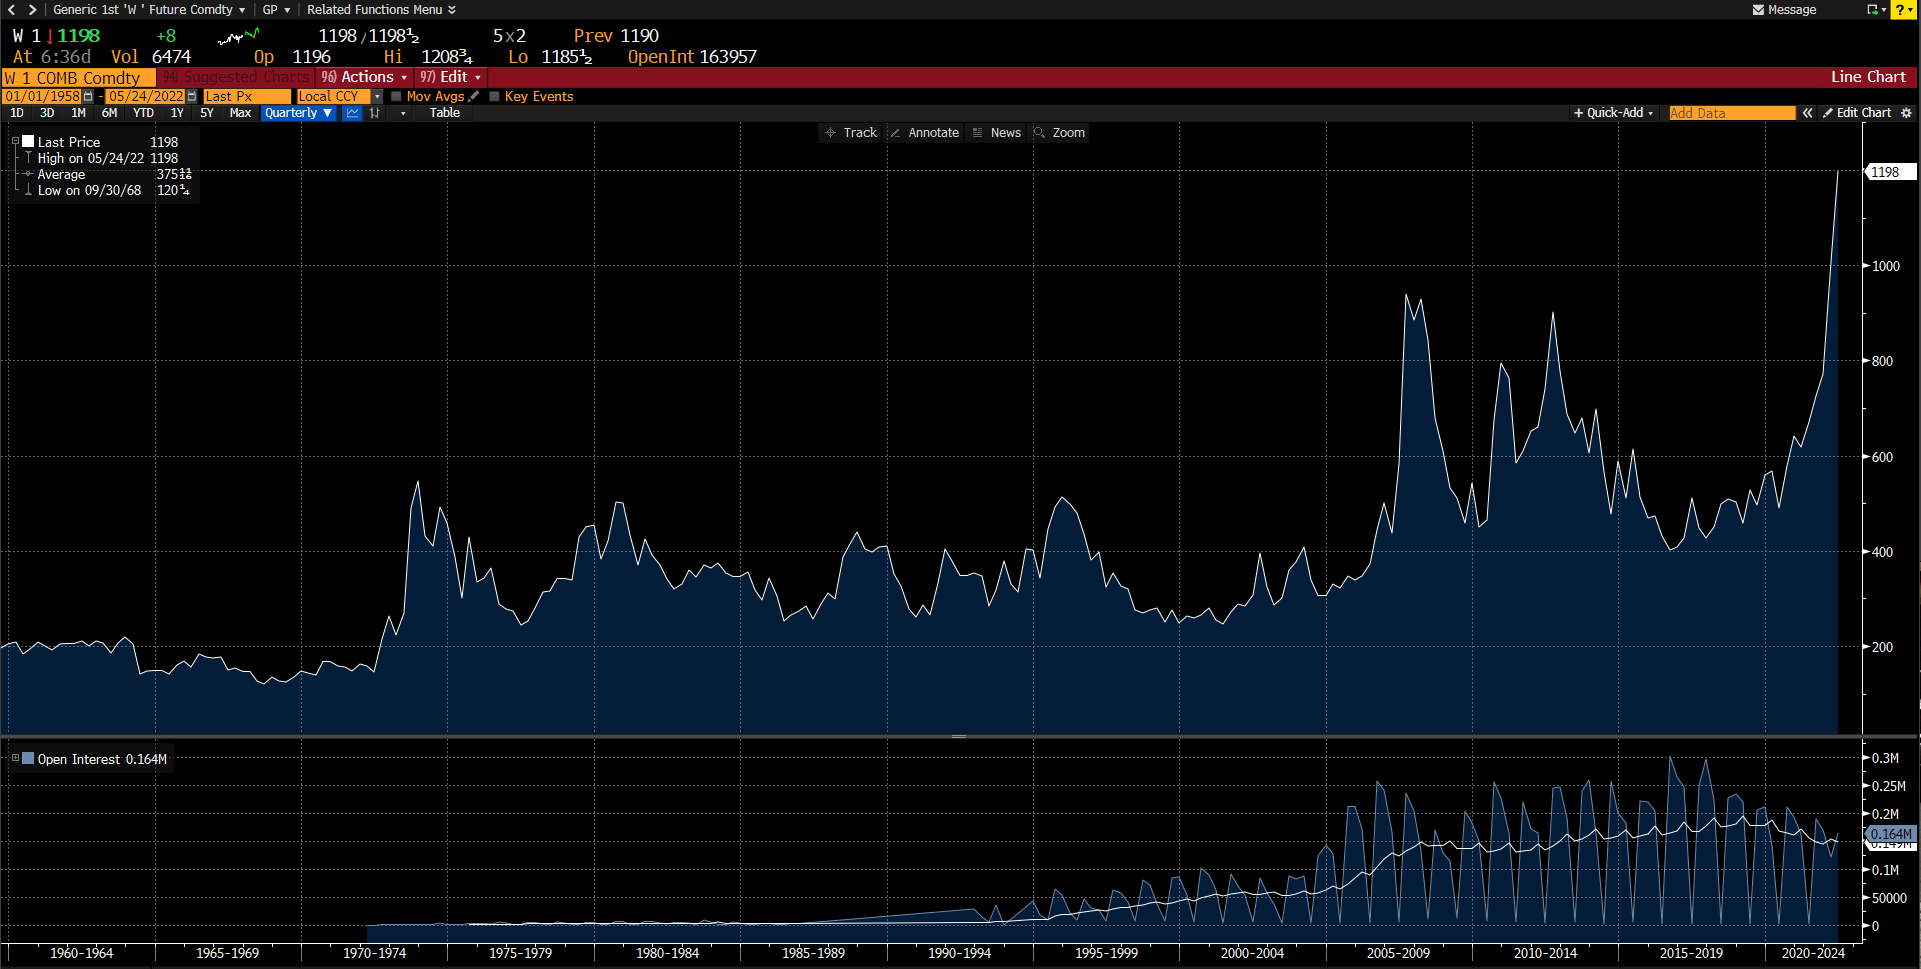Image resolution: width=1921 pixels, height=969 pixels.
Task: Enable the Key Events checkbox
Action: point(494,97)
